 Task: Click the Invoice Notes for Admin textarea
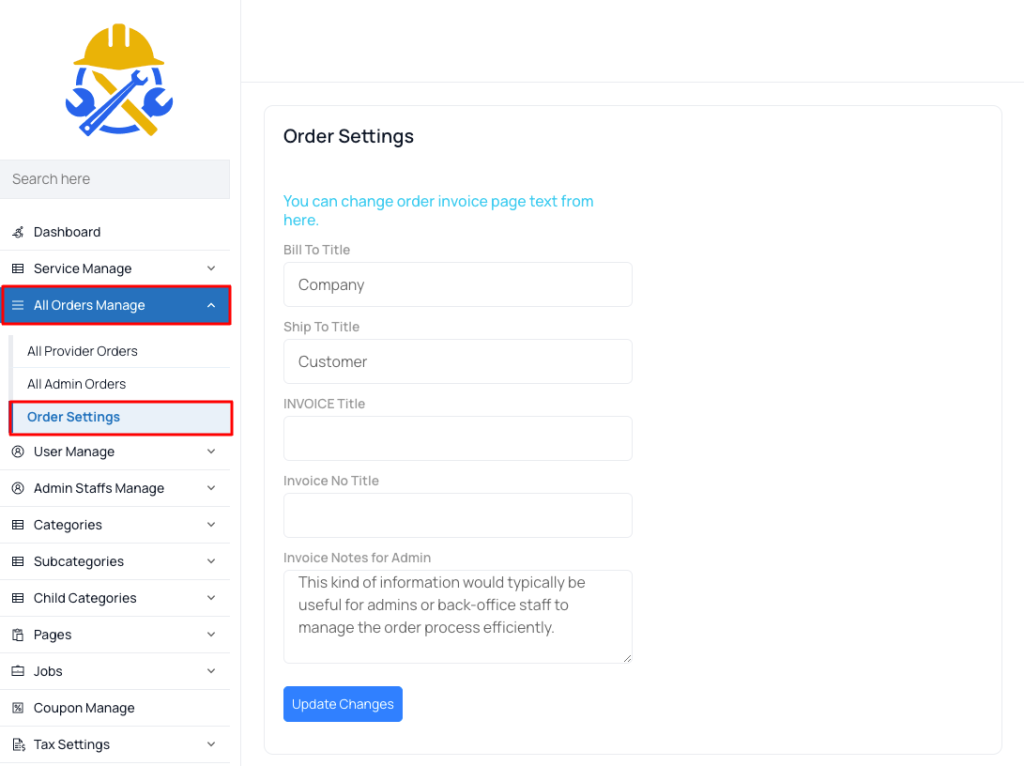458,616
